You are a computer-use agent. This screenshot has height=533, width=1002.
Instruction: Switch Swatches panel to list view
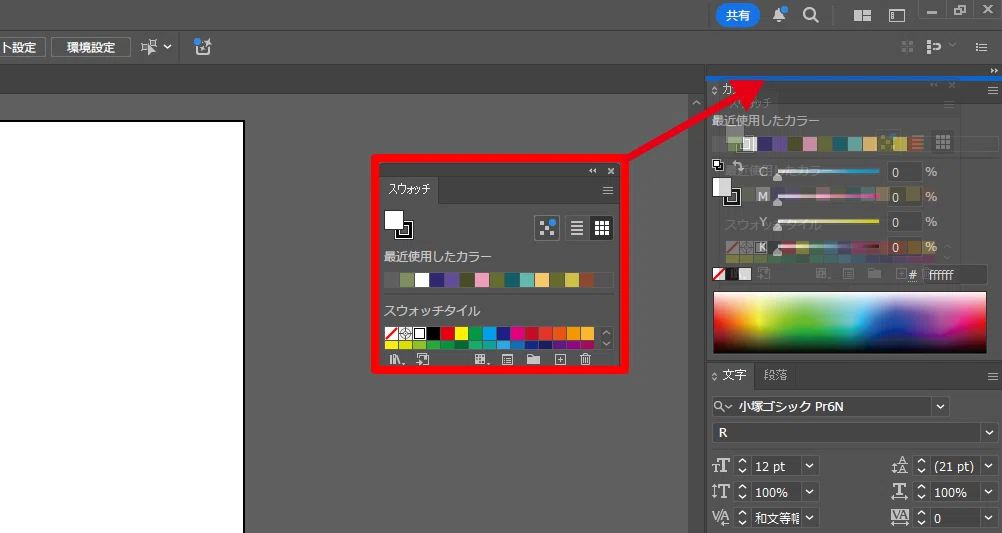(576, 228)
